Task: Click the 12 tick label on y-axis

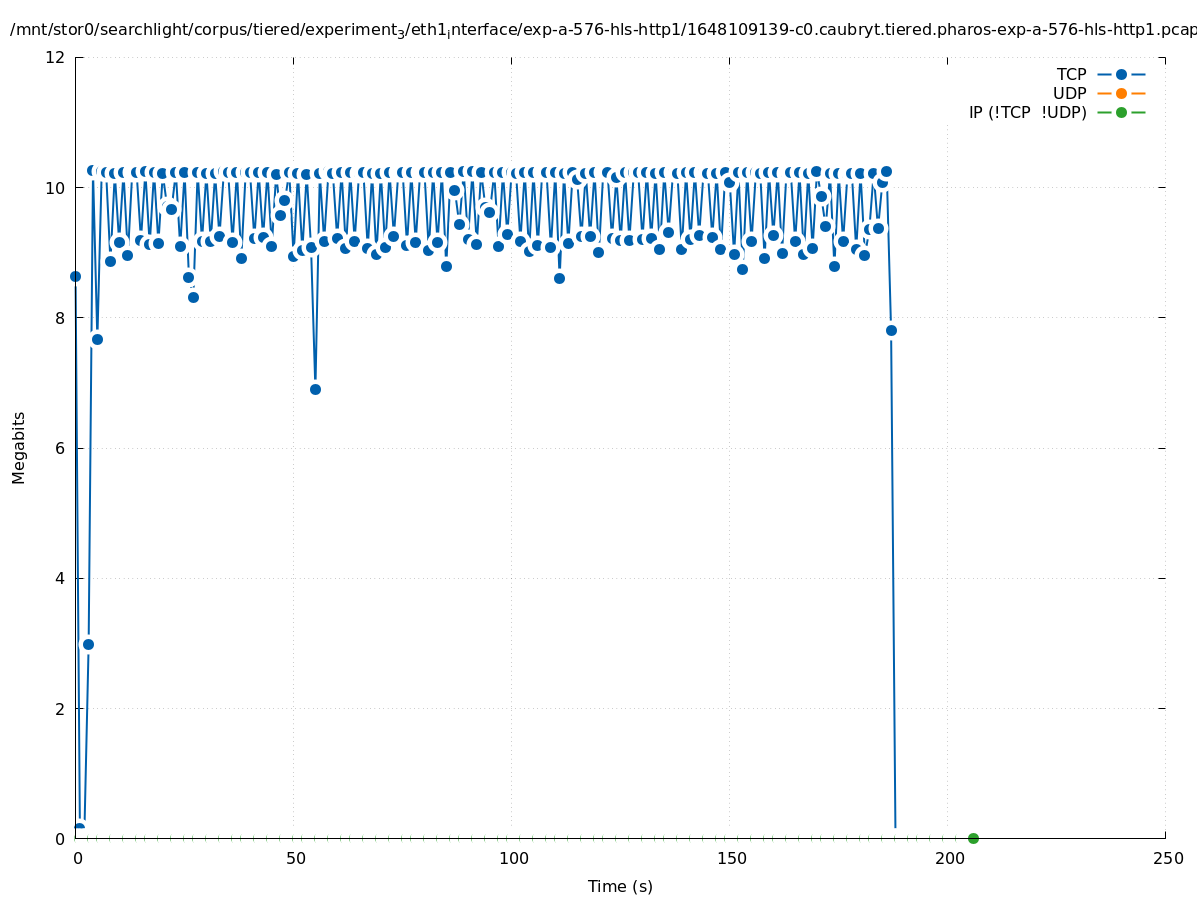Action: click(56, 57)
